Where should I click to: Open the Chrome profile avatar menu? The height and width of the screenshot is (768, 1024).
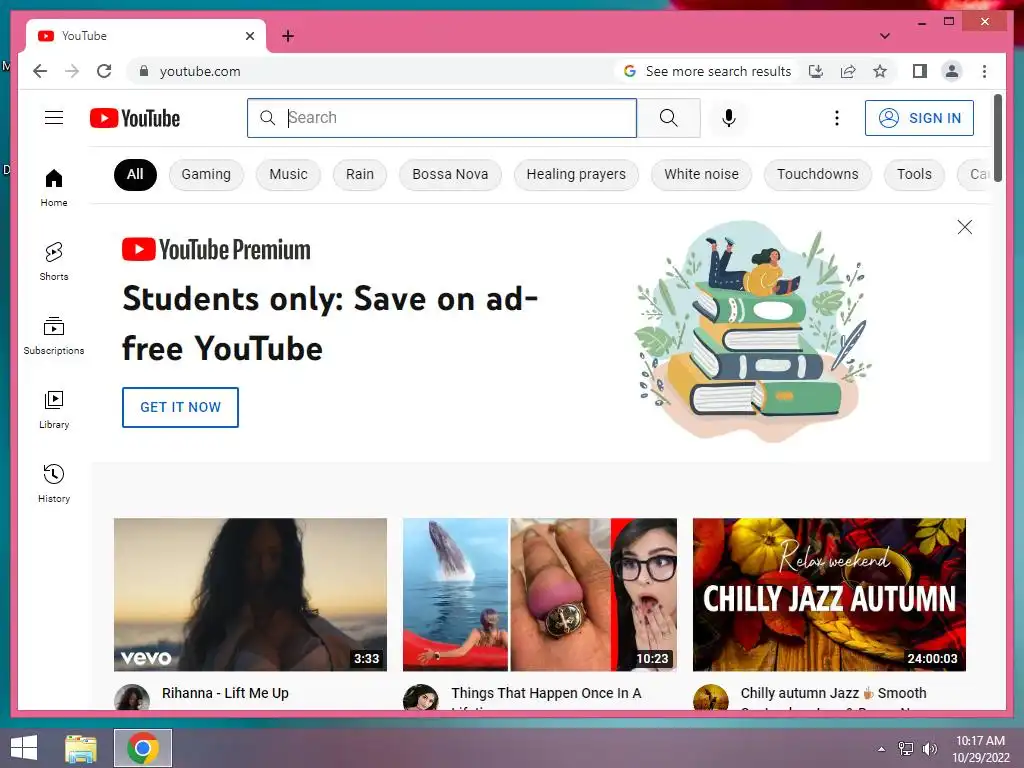tap(952, 71)
